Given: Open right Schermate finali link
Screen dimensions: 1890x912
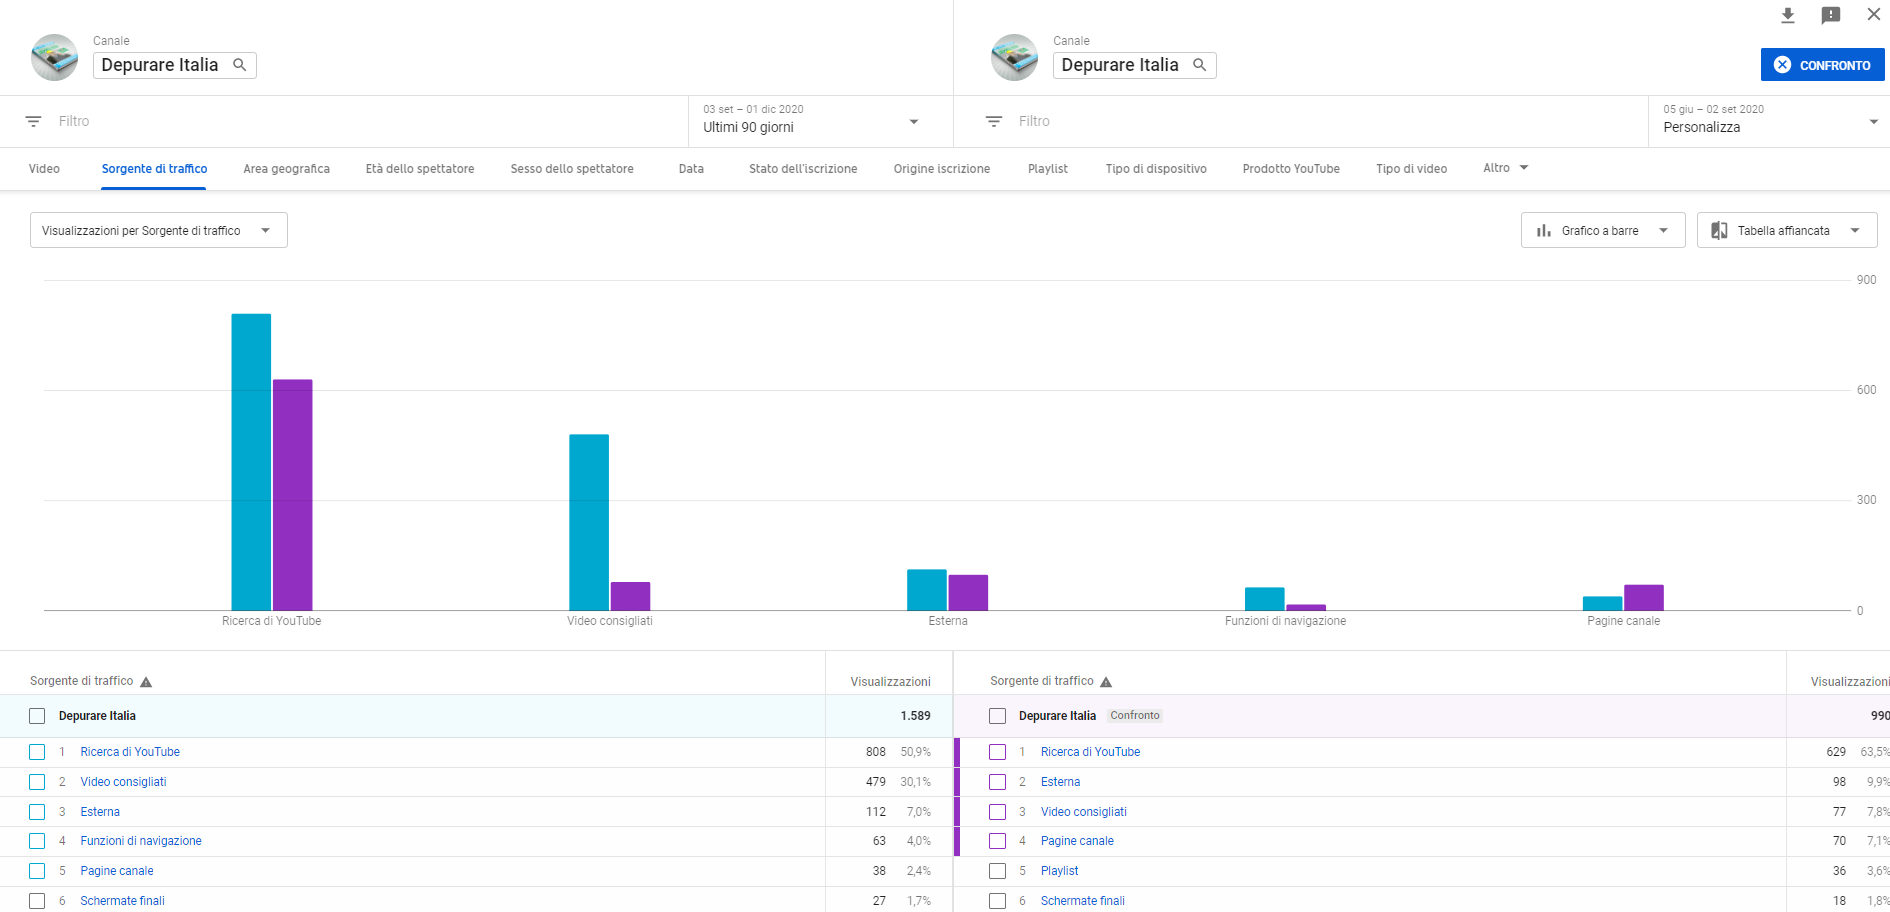Looking at the screenshot, I should point(1082,901).
